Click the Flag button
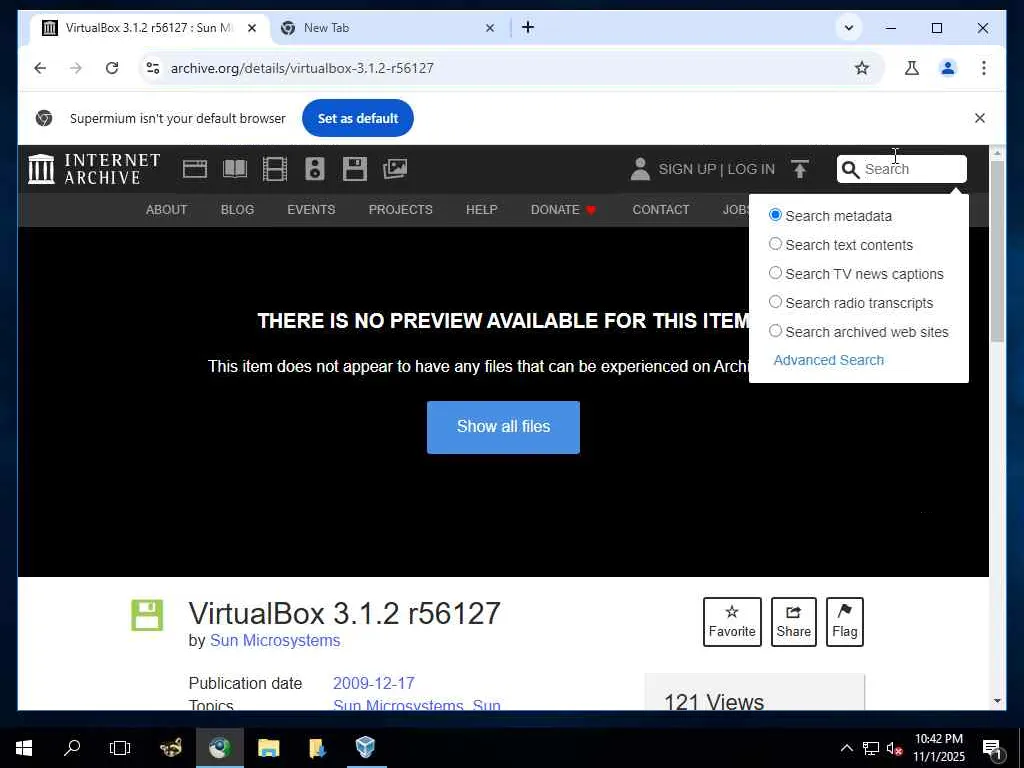This screenshot has height=768, width=1024. [x=844, y=622]
